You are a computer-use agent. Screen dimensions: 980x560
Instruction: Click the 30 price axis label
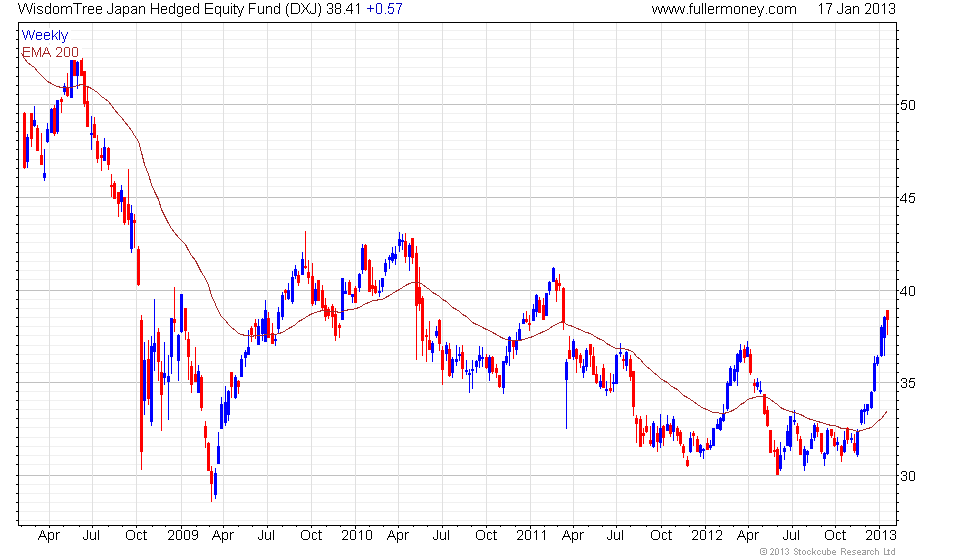[x=908, y=476]
